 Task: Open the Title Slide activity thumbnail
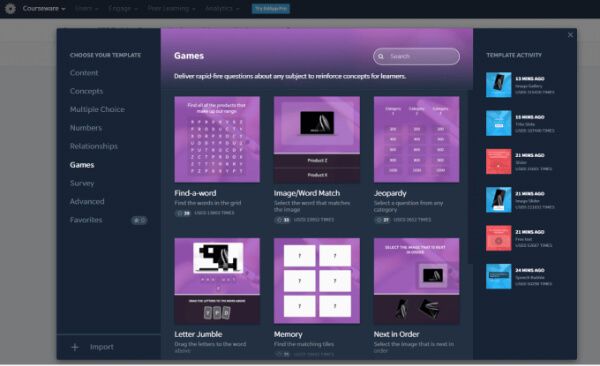point(499,123)
